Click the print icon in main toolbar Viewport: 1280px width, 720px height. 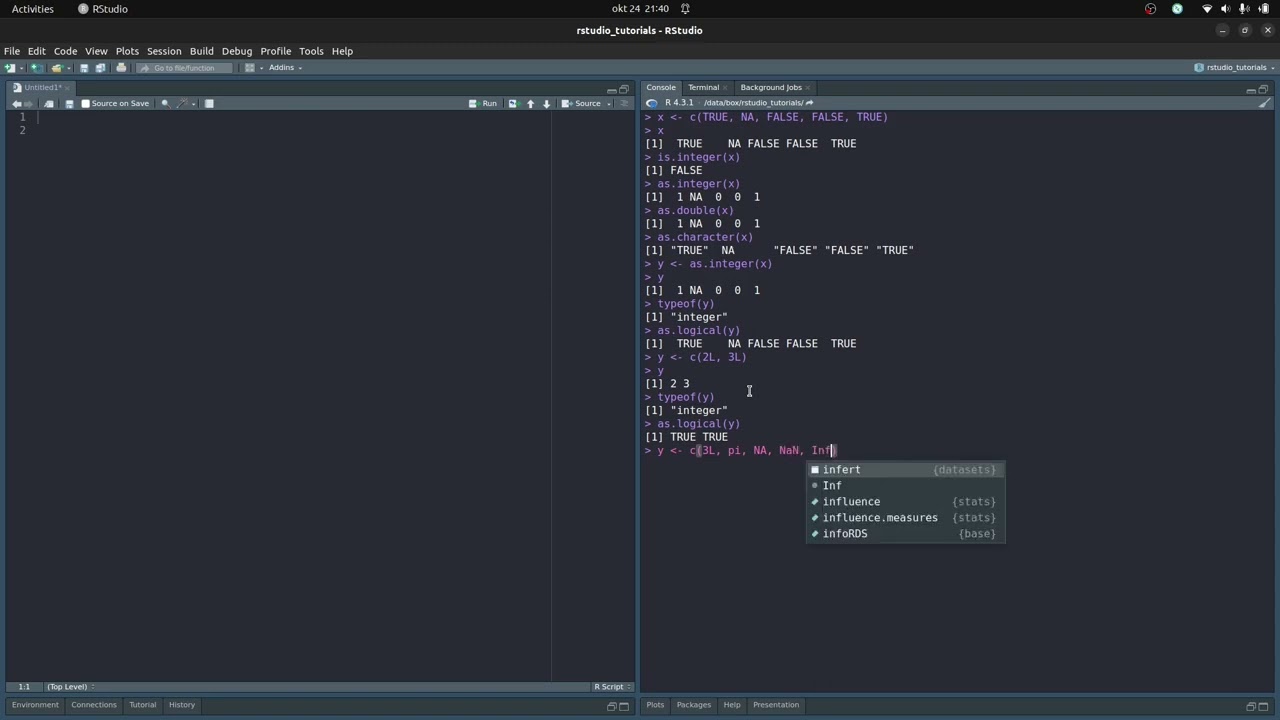pyautogui.click(x=121, y=68)
